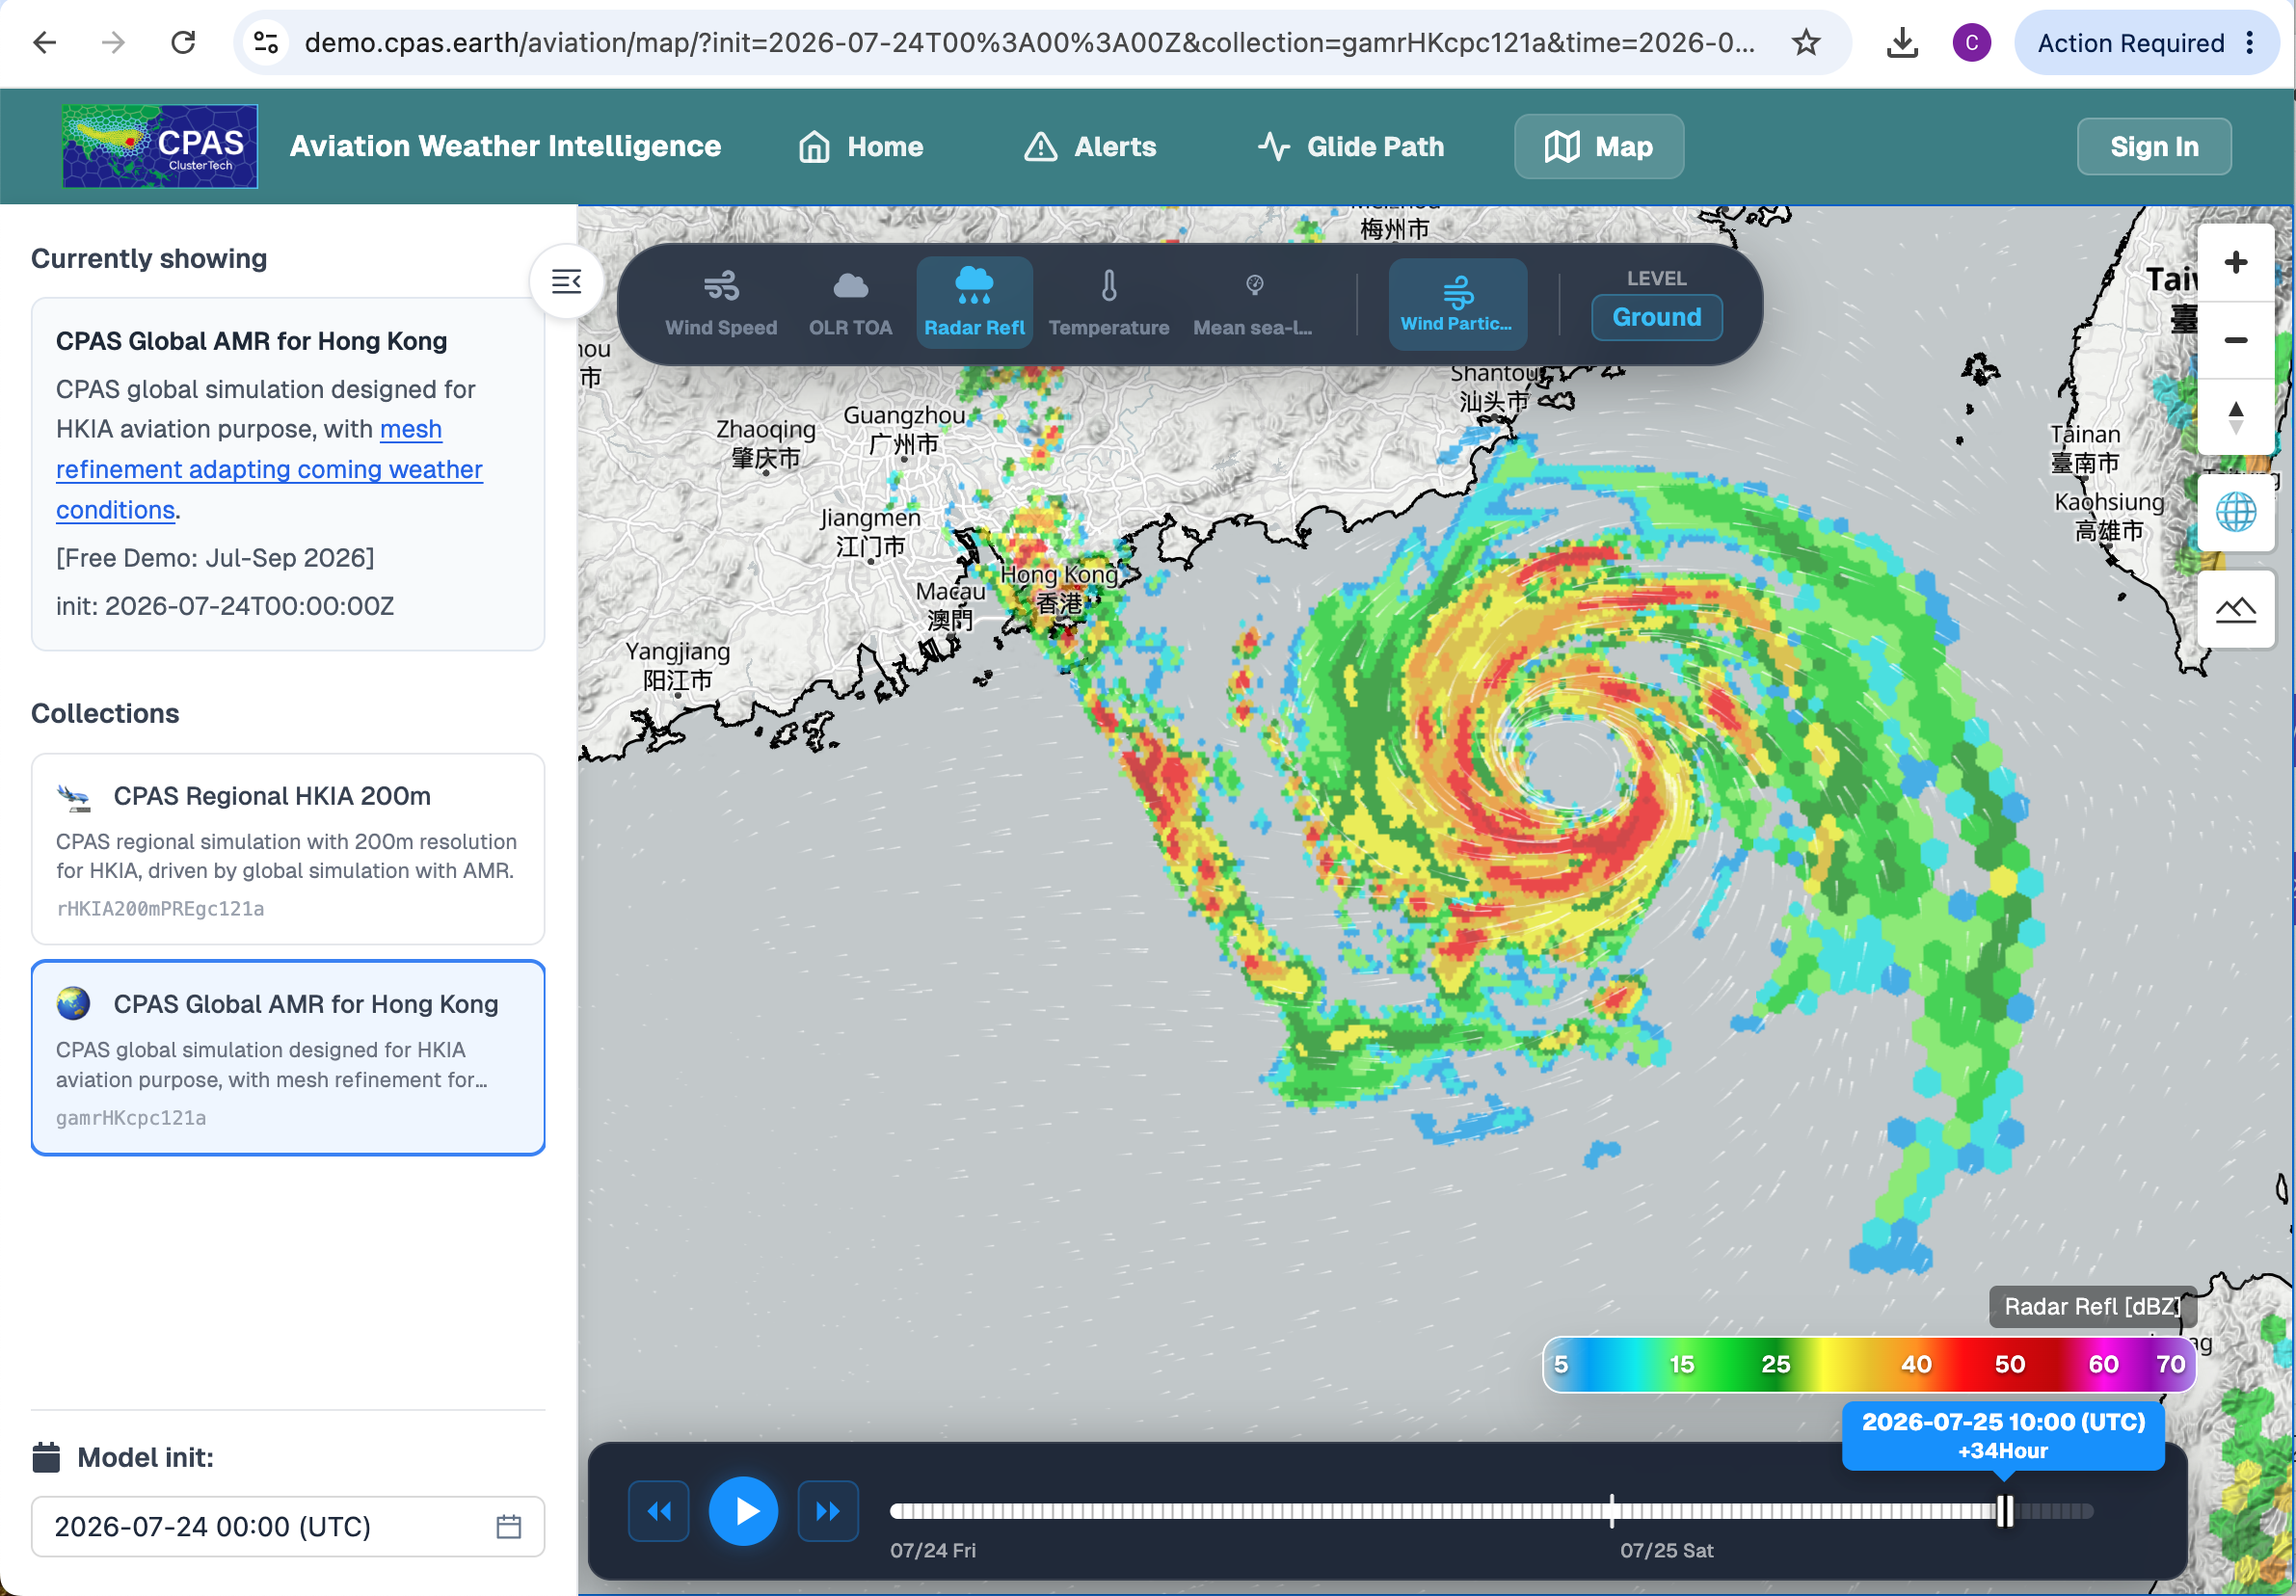The height and width of the screenshot is (1596, 2296).
Task: Click the Hong Kong map label
Action: point(1059,589)
